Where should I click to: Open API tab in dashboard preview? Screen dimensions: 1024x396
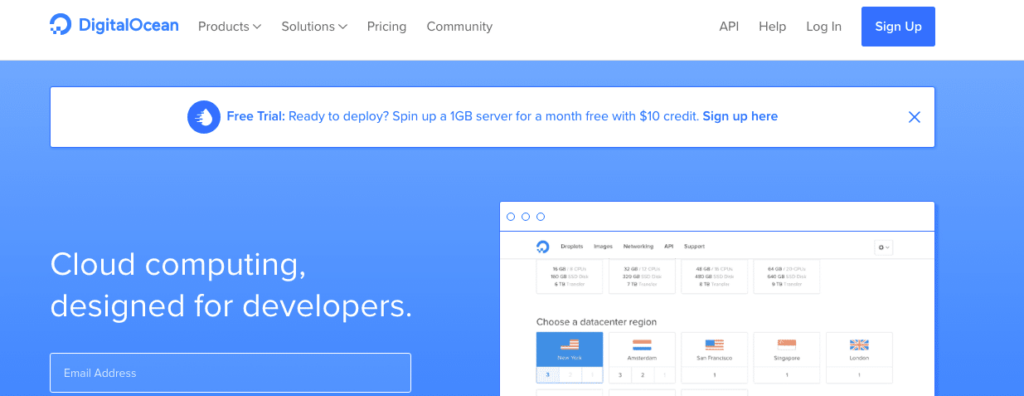668,247
